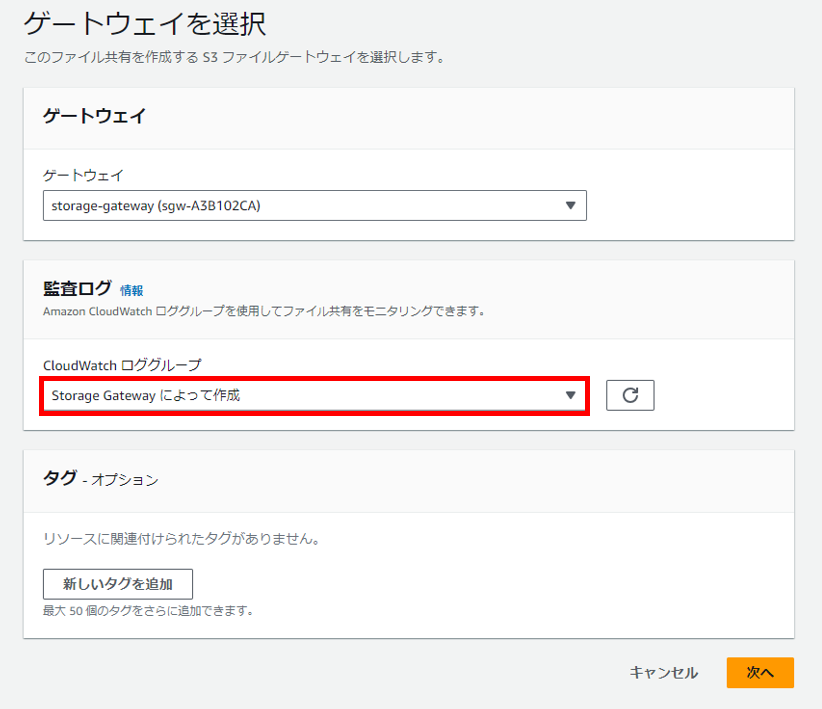The height and width of the screenshot is (709, 822).
Task: Click the 最大 50 個のタグ hint text
Action: click(148, 611)
